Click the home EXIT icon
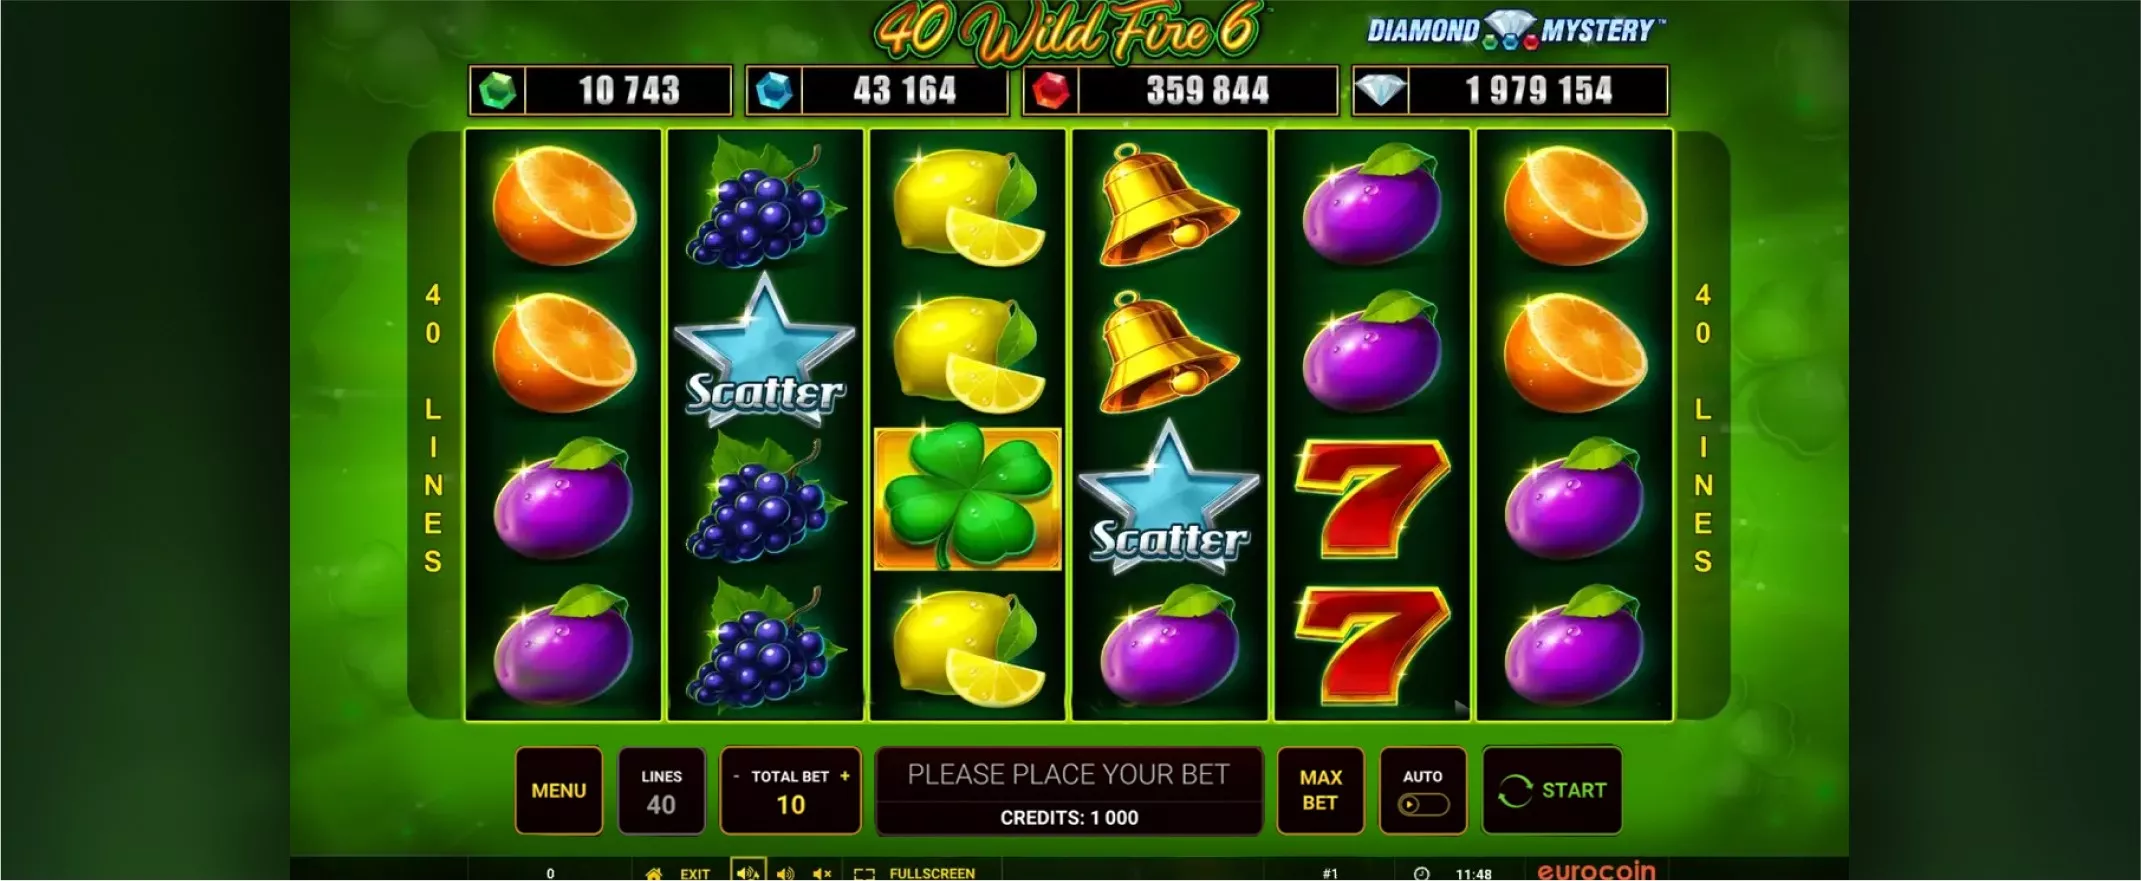The image size is (2141, 881). tap(654, 873)
